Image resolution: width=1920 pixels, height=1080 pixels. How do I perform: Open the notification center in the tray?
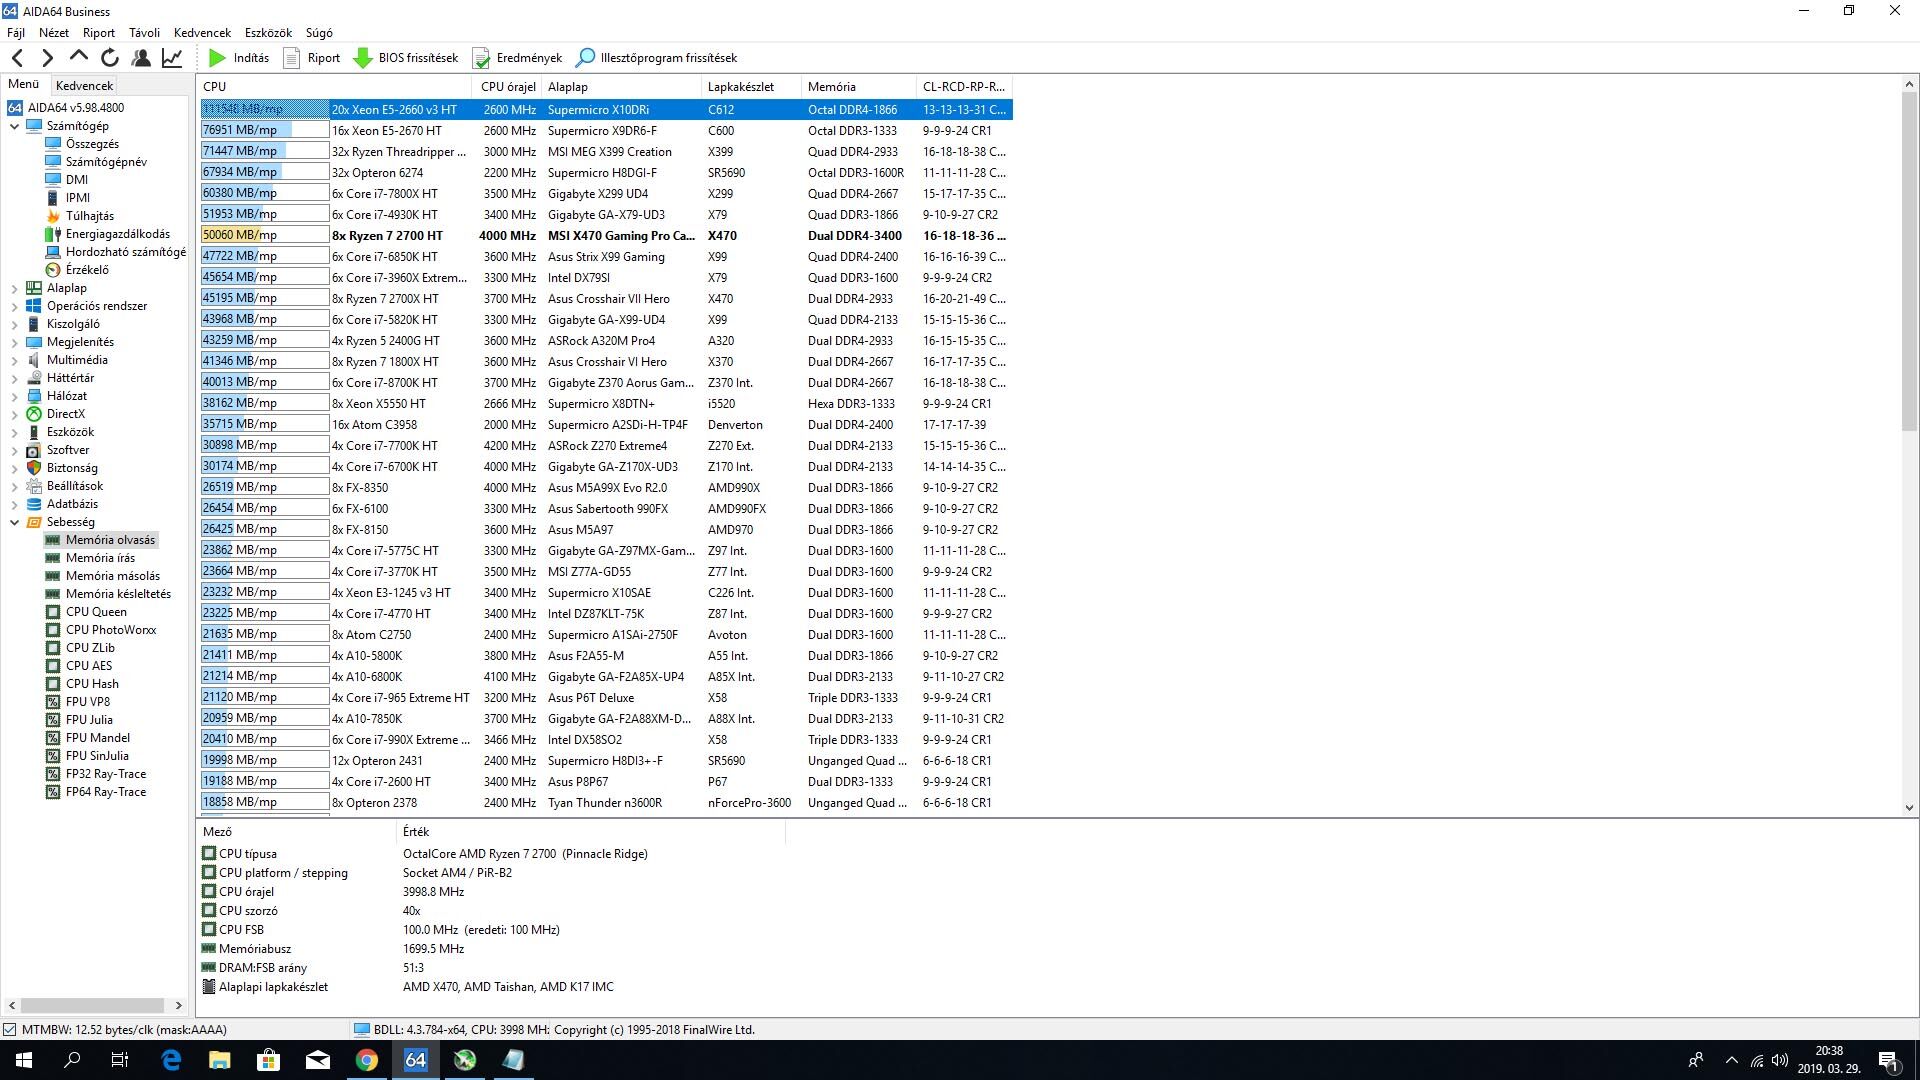[1888, 1060]
